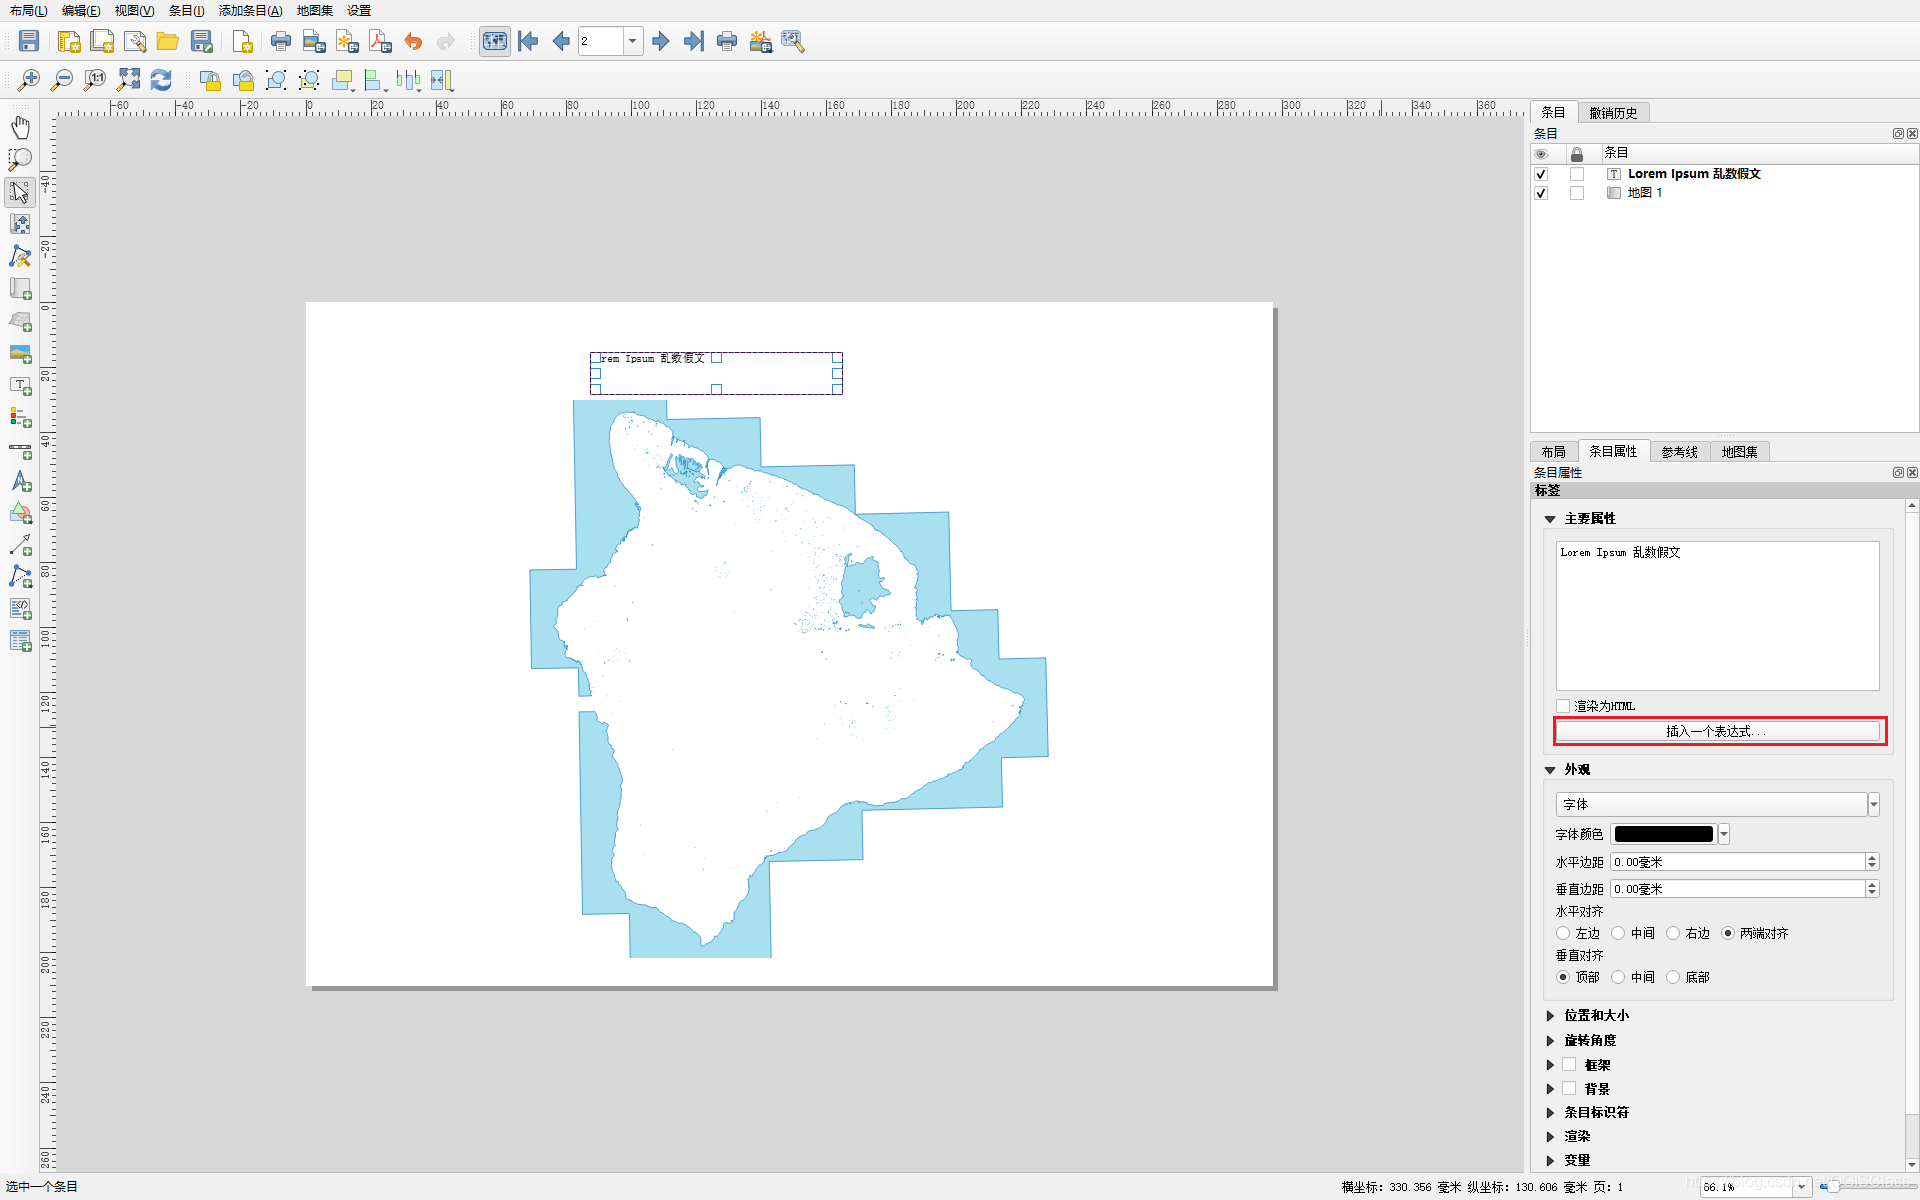Open the atlas page number dropdown
The width and height of the screenshot is (1920, 1200).
pos(632,41)
